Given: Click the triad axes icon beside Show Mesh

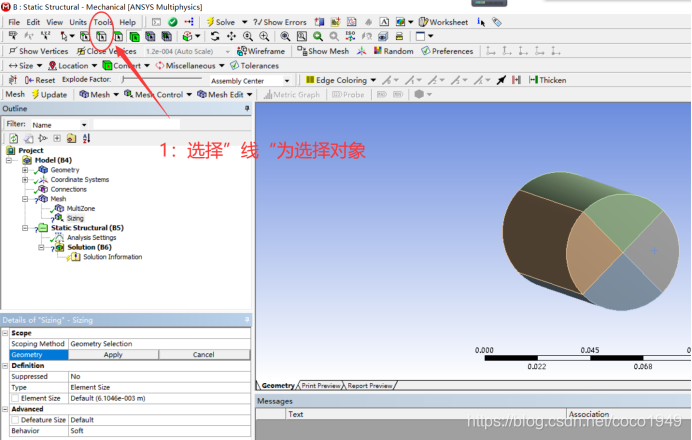Looking at the screenshot, I should [361, 51].
